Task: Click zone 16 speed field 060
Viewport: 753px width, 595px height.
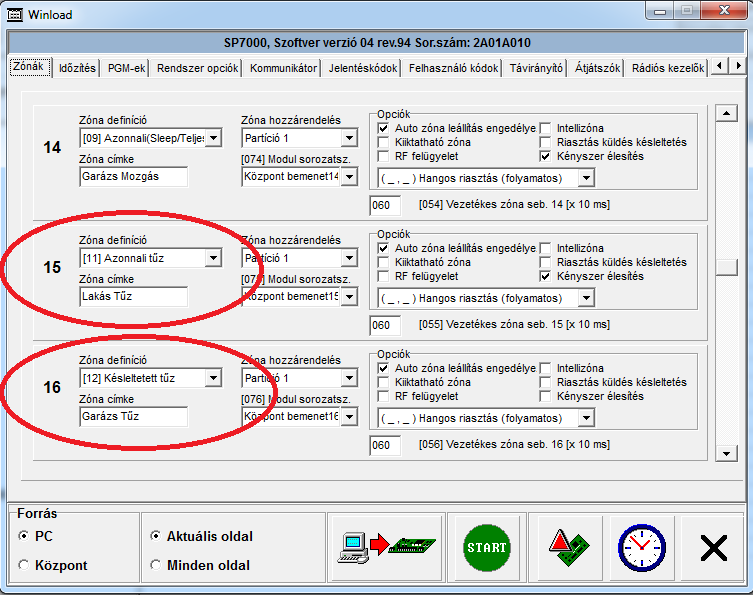Action: [385, 445]
